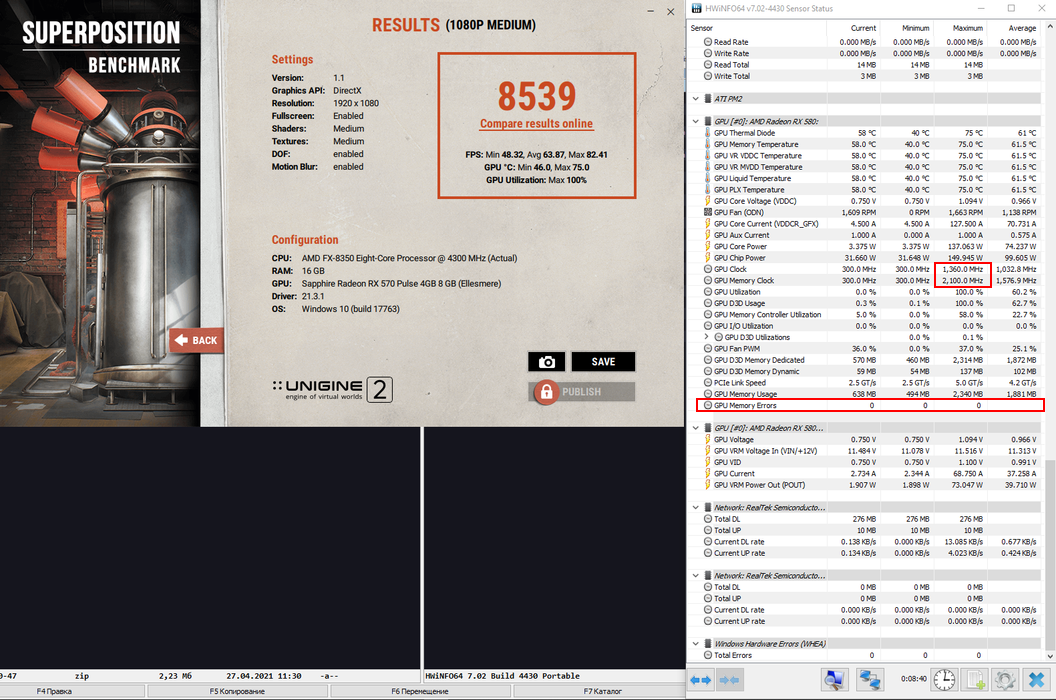Click the lock icon on Publish button
This screenshot has width=1056, height=700.
tap(546, 391)
